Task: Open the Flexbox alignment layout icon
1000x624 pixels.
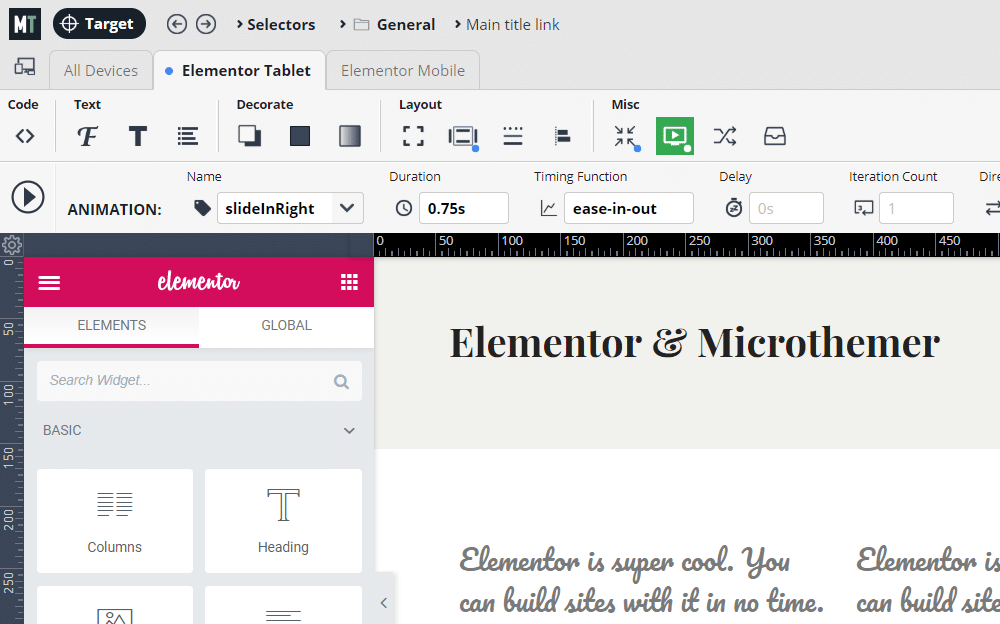Action: [562, 136]
